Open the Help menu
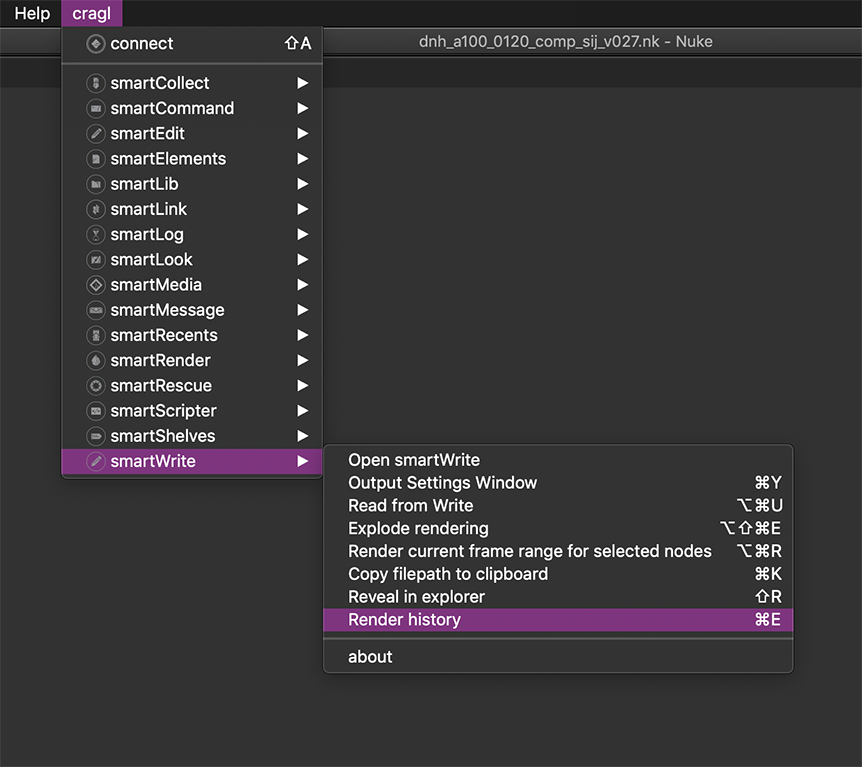This screenshot has height=767, width=862. tap(32, 14)
